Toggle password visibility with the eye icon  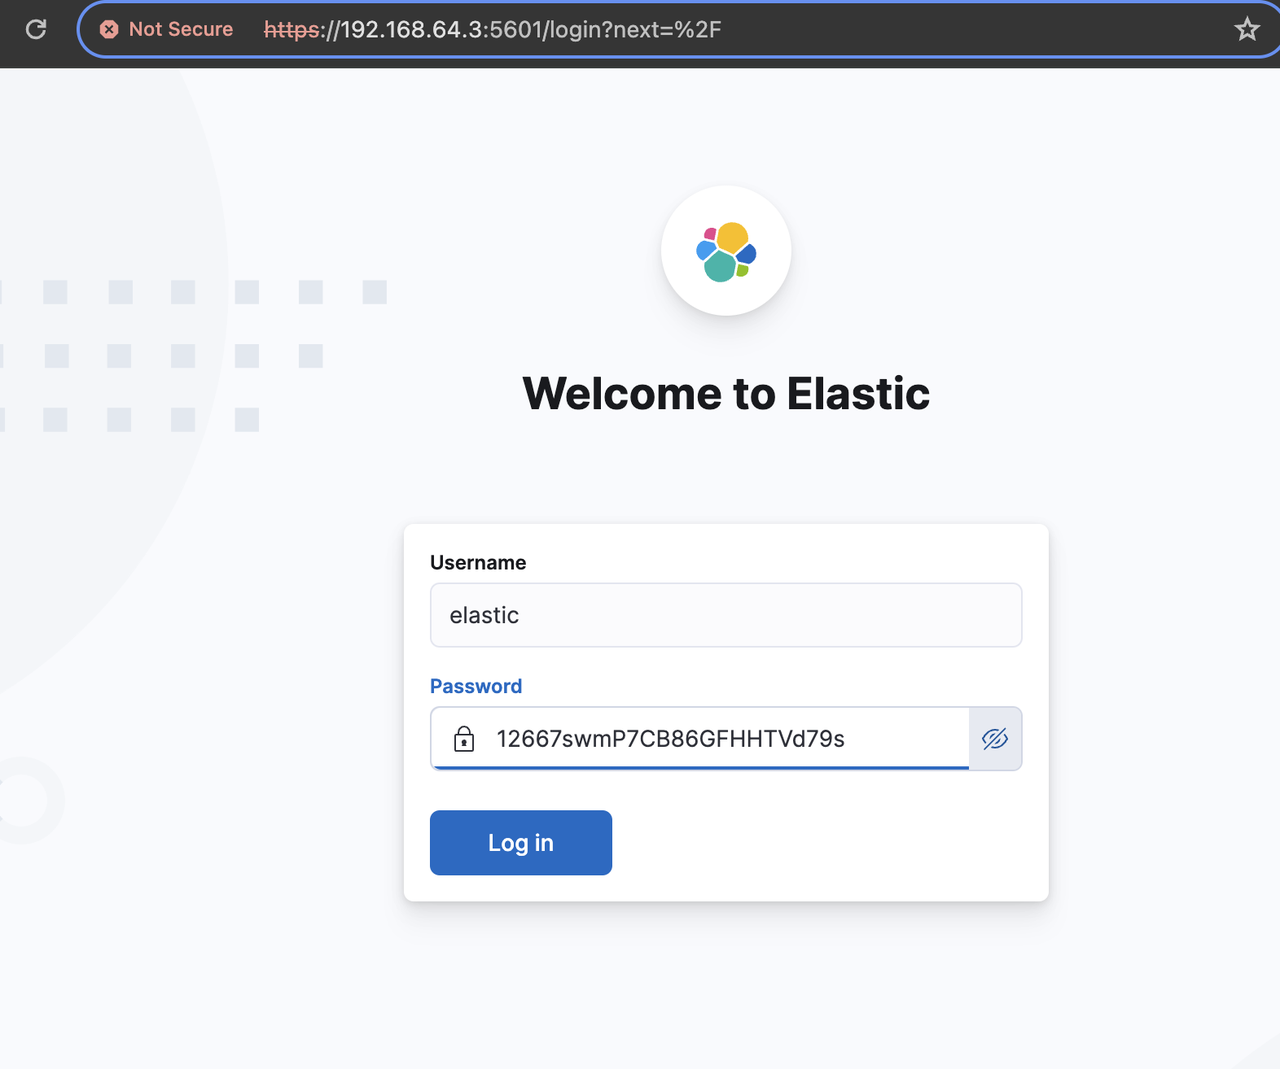tap(995, 739)
